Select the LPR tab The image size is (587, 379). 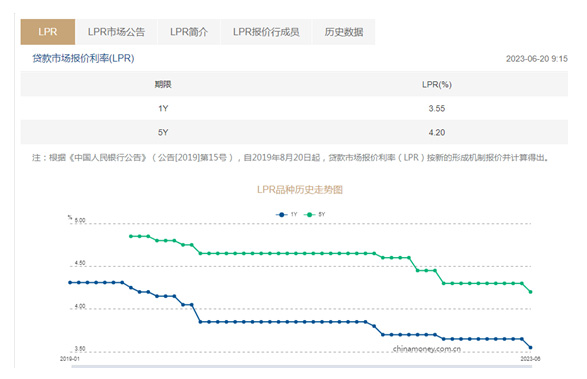tap(48, 32)
